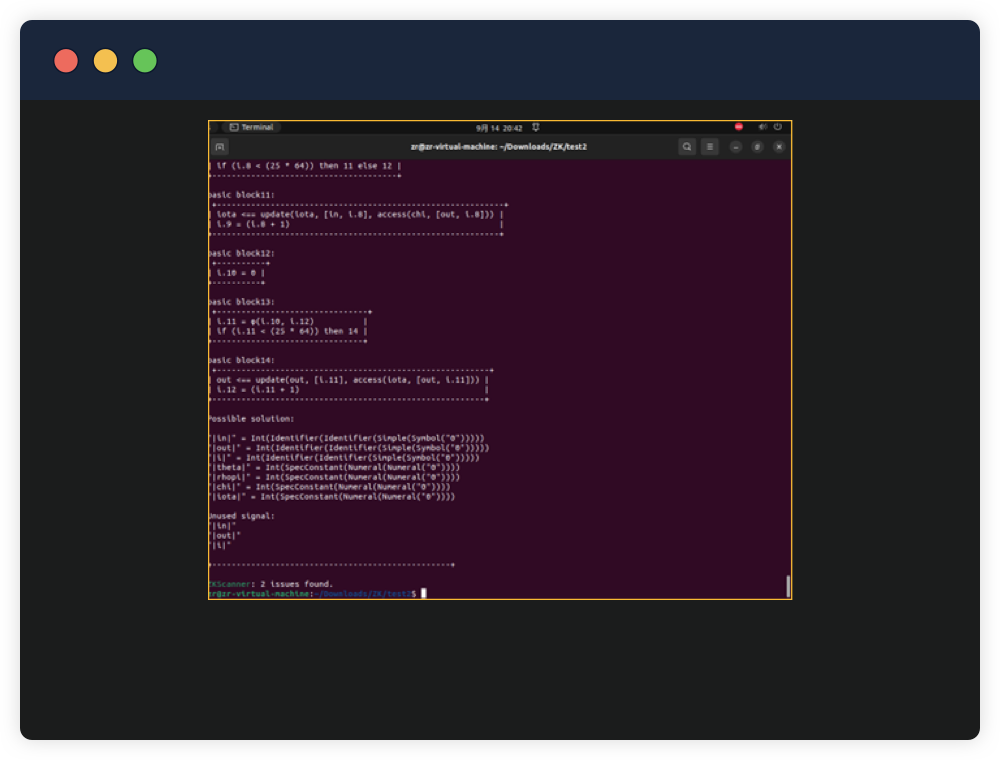
Task: Open the Terminal app menu in top bar
Action: click(252, 127)
